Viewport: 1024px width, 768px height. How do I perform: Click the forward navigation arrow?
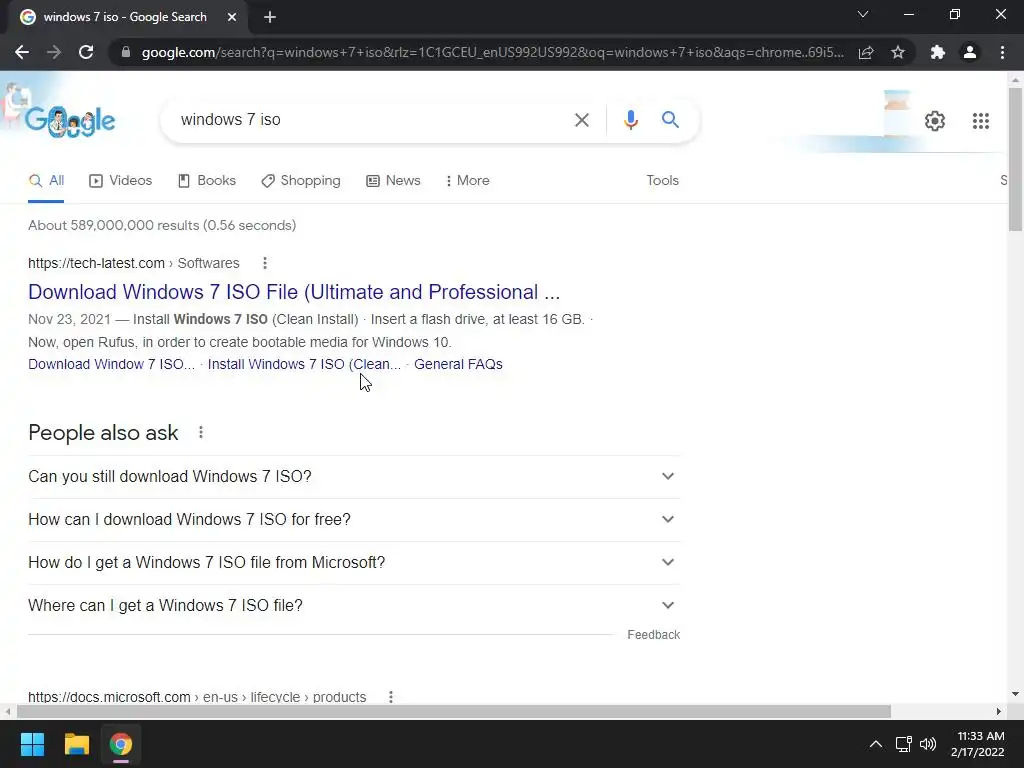tap(54, 52)
